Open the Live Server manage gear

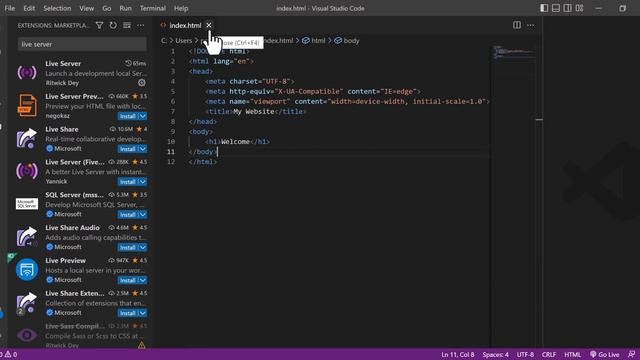142,83
